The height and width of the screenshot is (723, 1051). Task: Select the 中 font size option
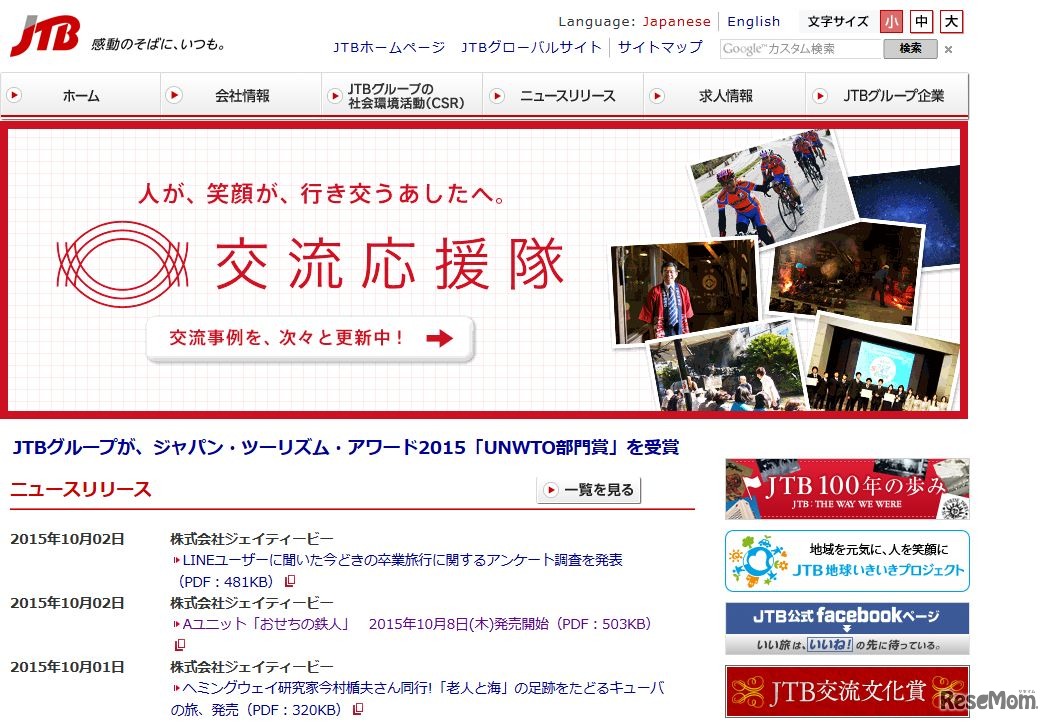tap(920, 21)
